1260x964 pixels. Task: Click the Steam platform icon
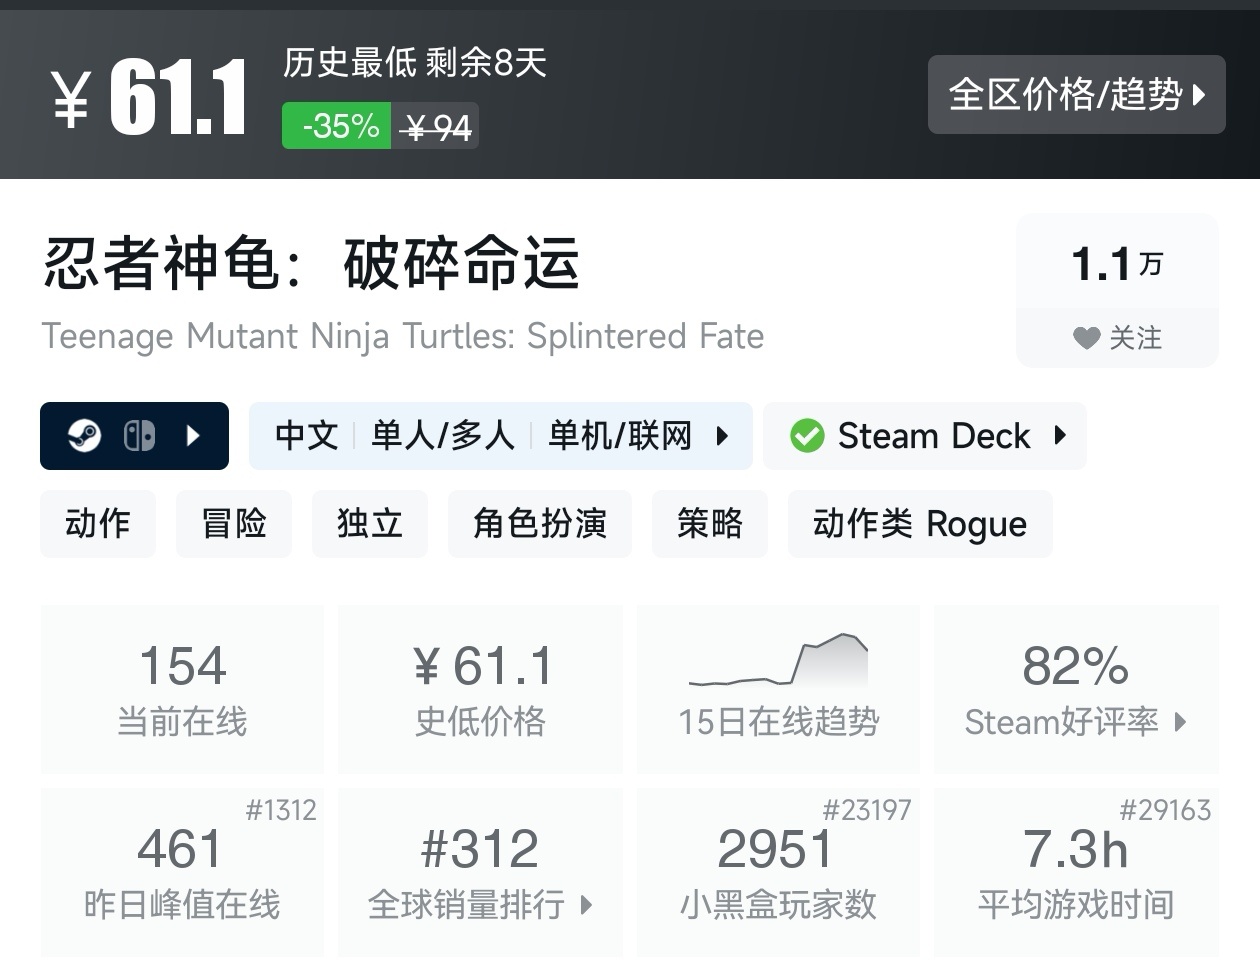coord(85,436)
